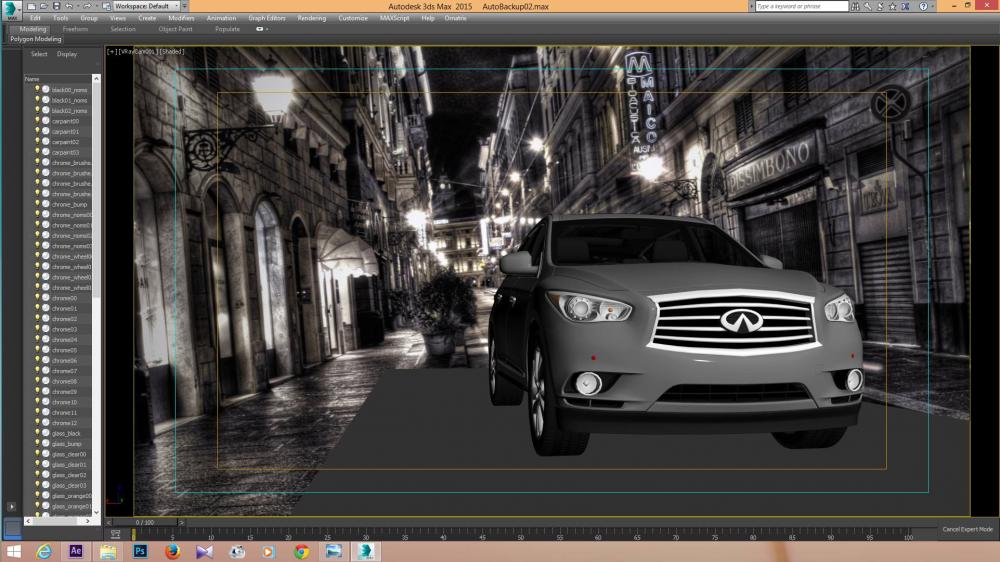Screen dimensions: 1000x562
Task: Toggle the lightbulb visibility for carpaint01
Action: [37, 131]
